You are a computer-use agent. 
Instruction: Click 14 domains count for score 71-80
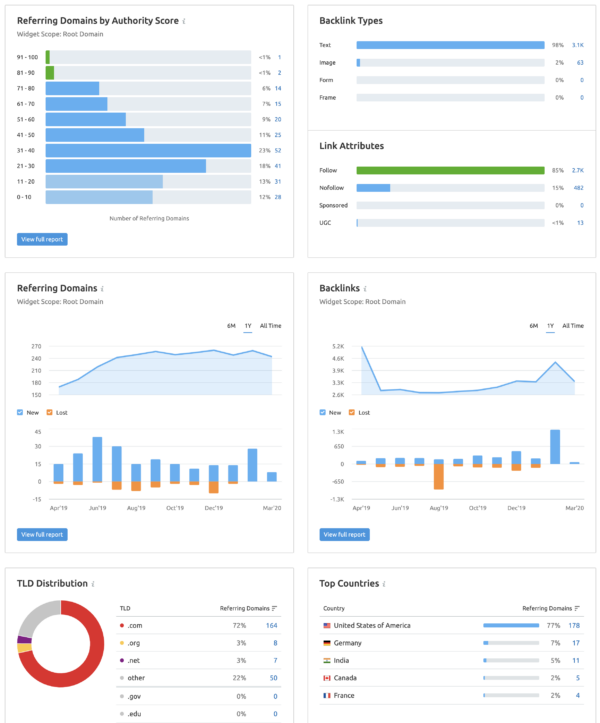tap(278, 89)
